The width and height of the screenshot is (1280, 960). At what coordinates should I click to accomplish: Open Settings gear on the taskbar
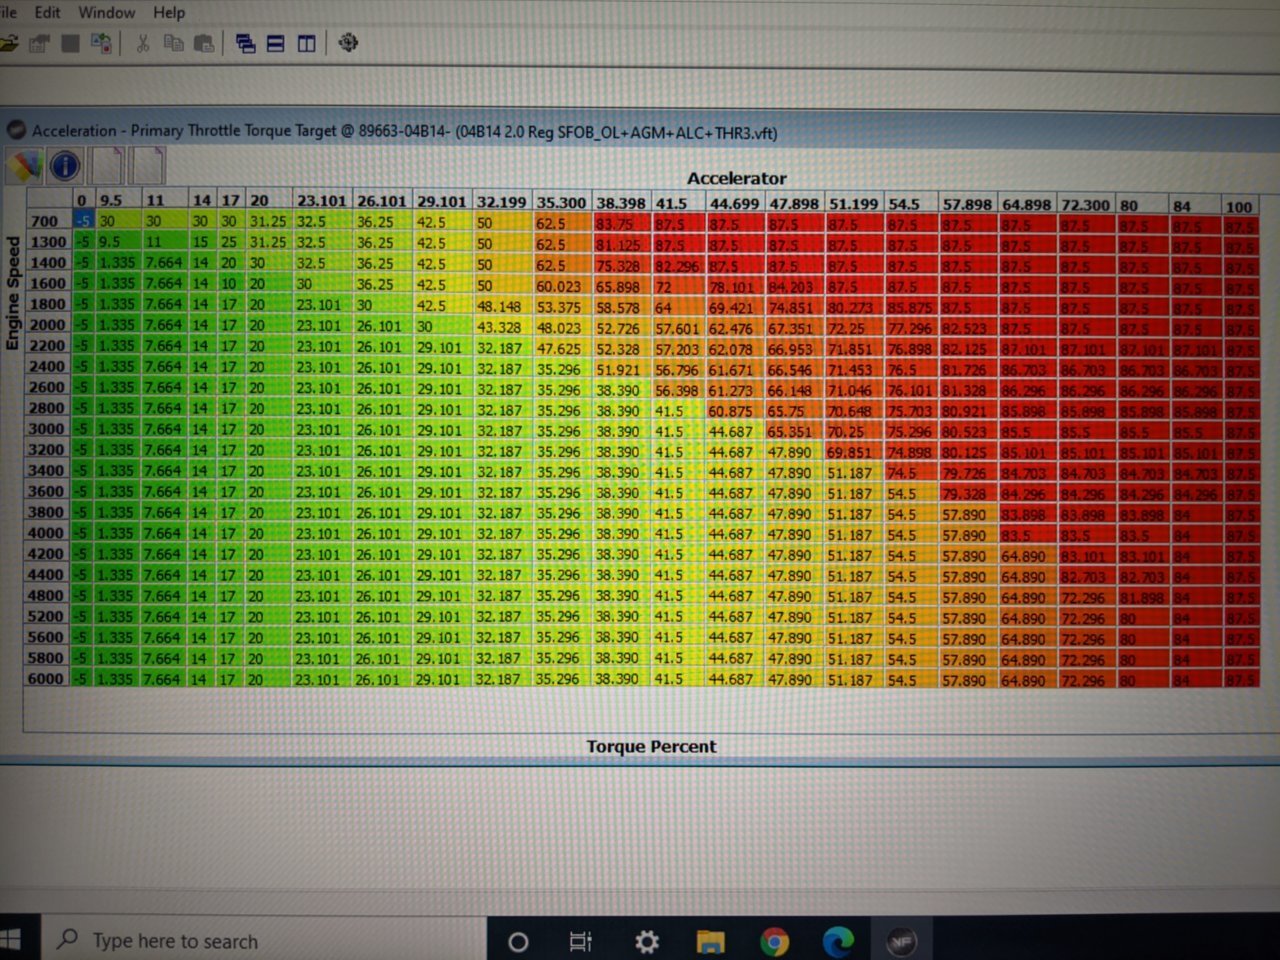pos(647,941)
